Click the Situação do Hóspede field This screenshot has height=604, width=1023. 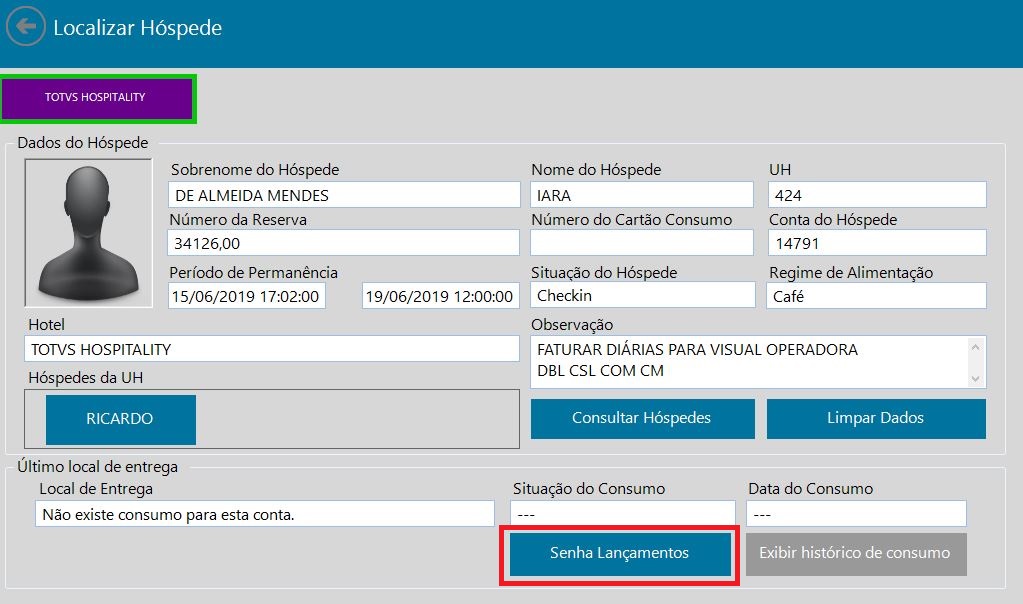(x=643, y=295)
